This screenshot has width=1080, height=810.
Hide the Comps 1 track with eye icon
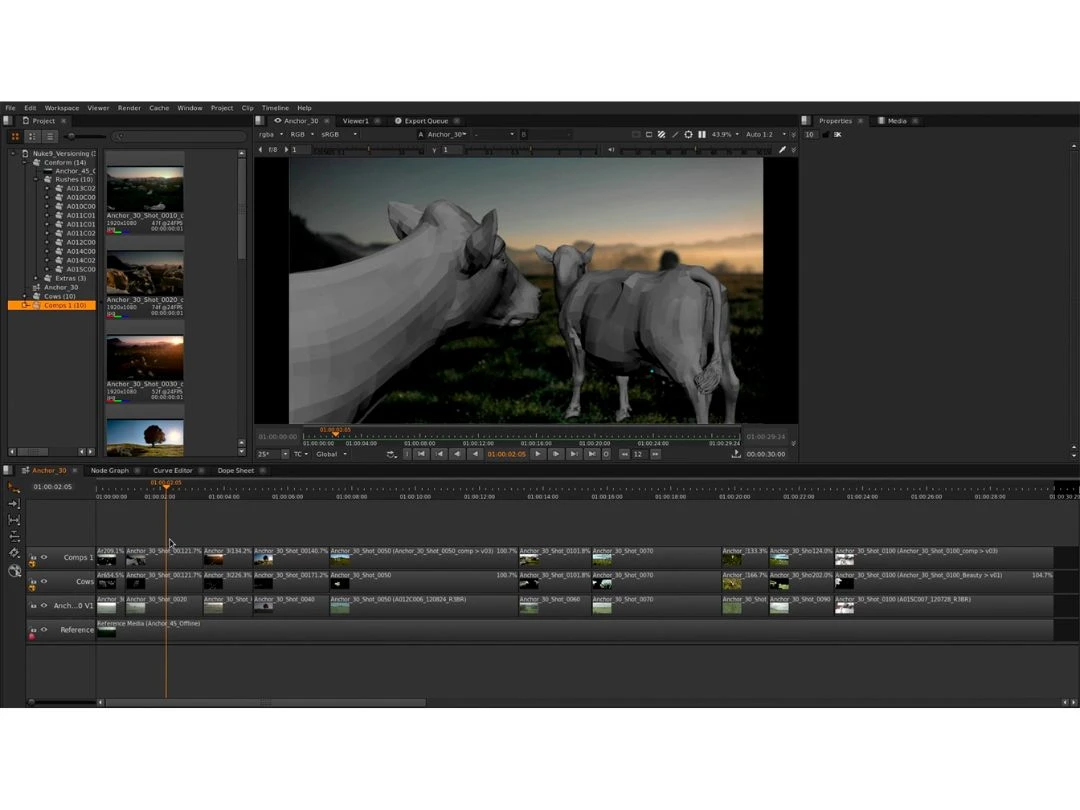43,557
